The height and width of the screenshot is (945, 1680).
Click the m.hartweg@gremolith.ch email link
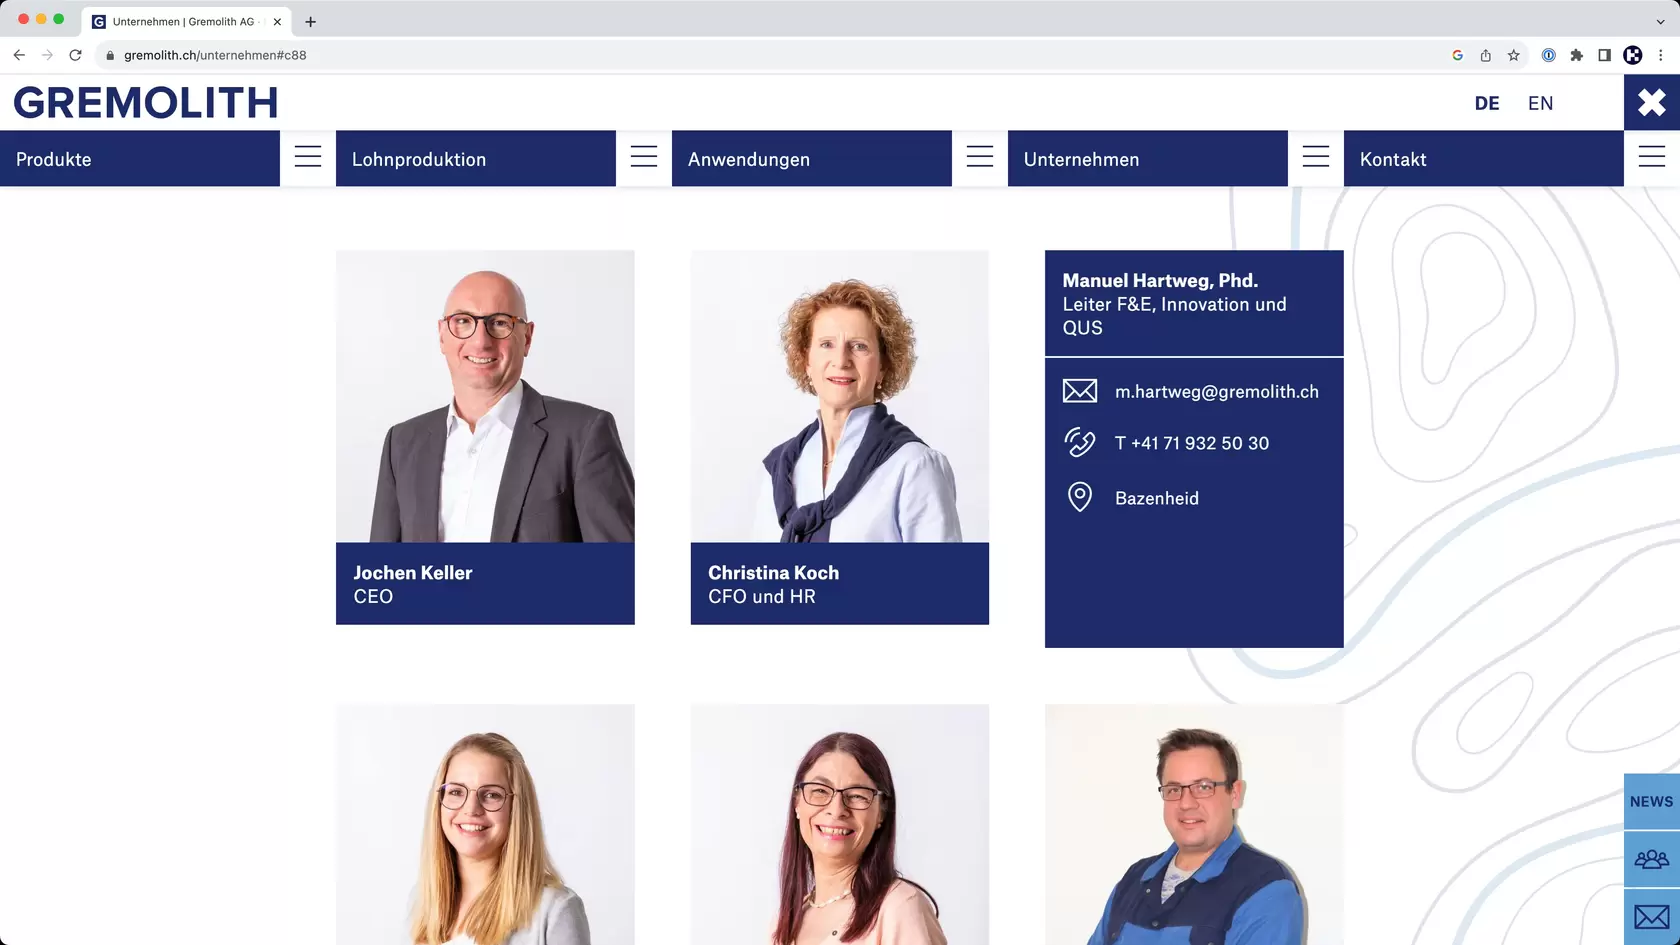click(1216, 392)
